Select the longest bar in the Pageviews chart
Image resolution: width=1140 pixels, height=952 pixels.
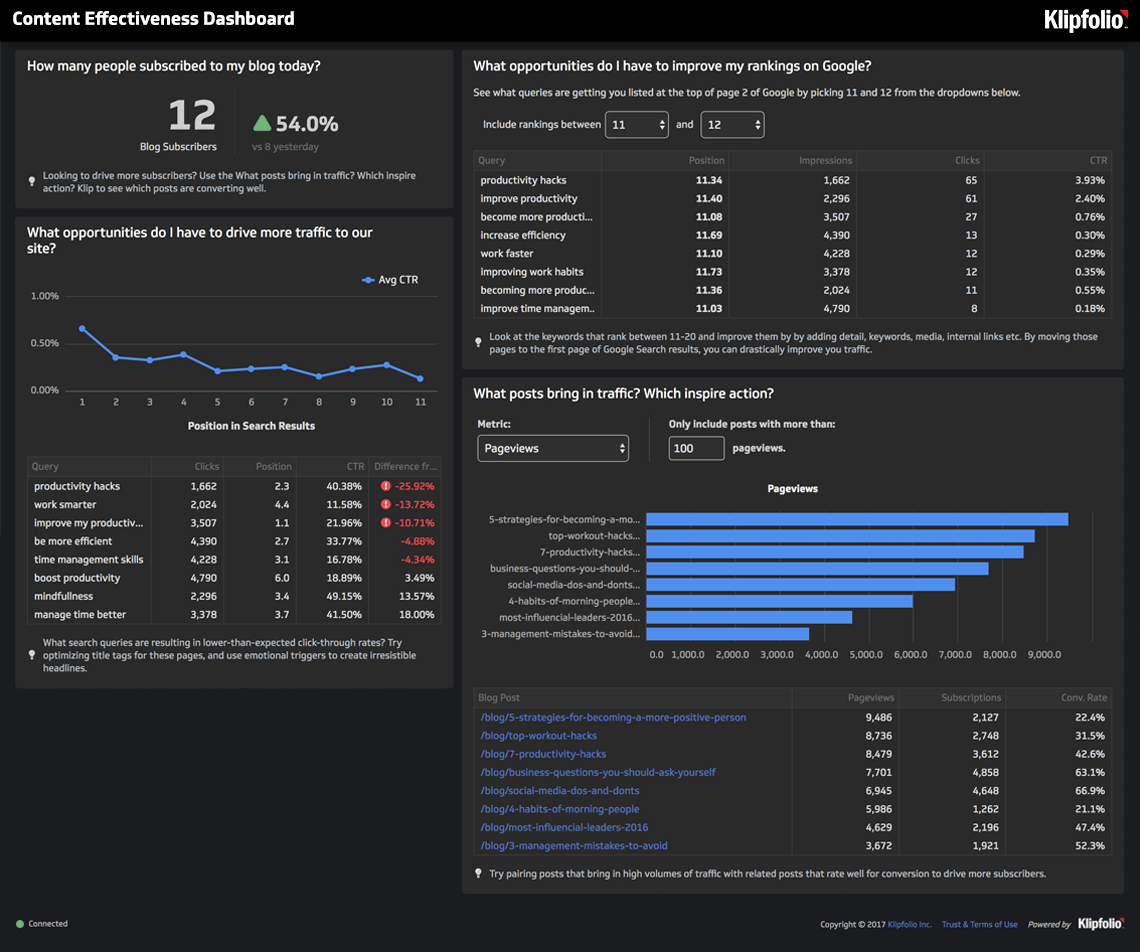(855, 519)
